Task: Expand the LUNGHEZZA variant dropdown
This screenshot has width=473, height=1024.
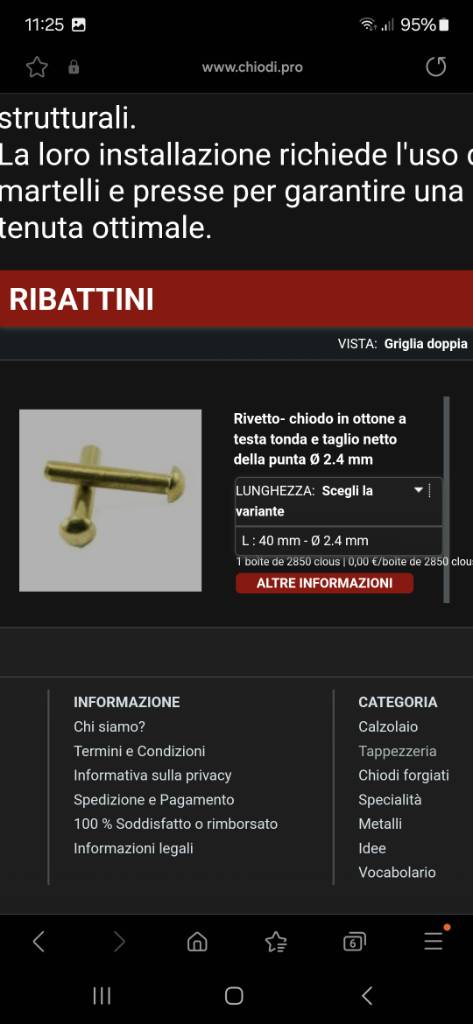Action: [338, 501]
